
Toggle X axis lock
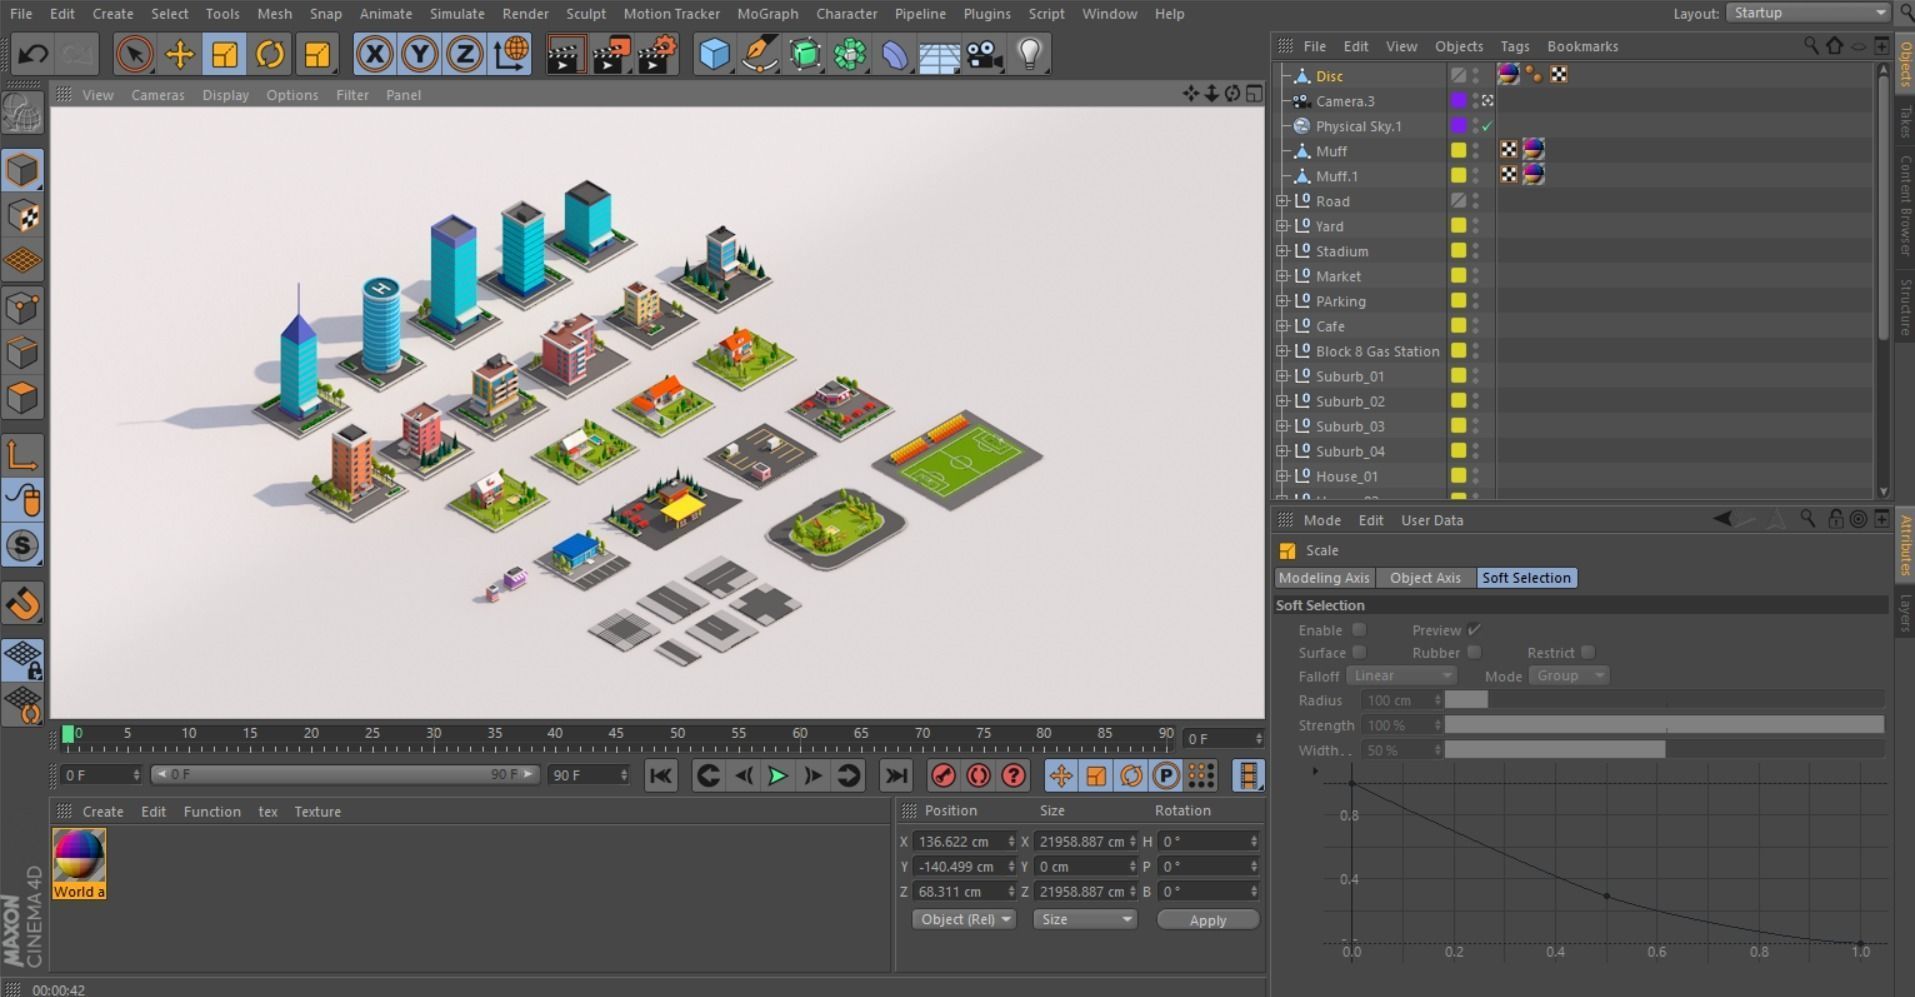pos(374,54)
